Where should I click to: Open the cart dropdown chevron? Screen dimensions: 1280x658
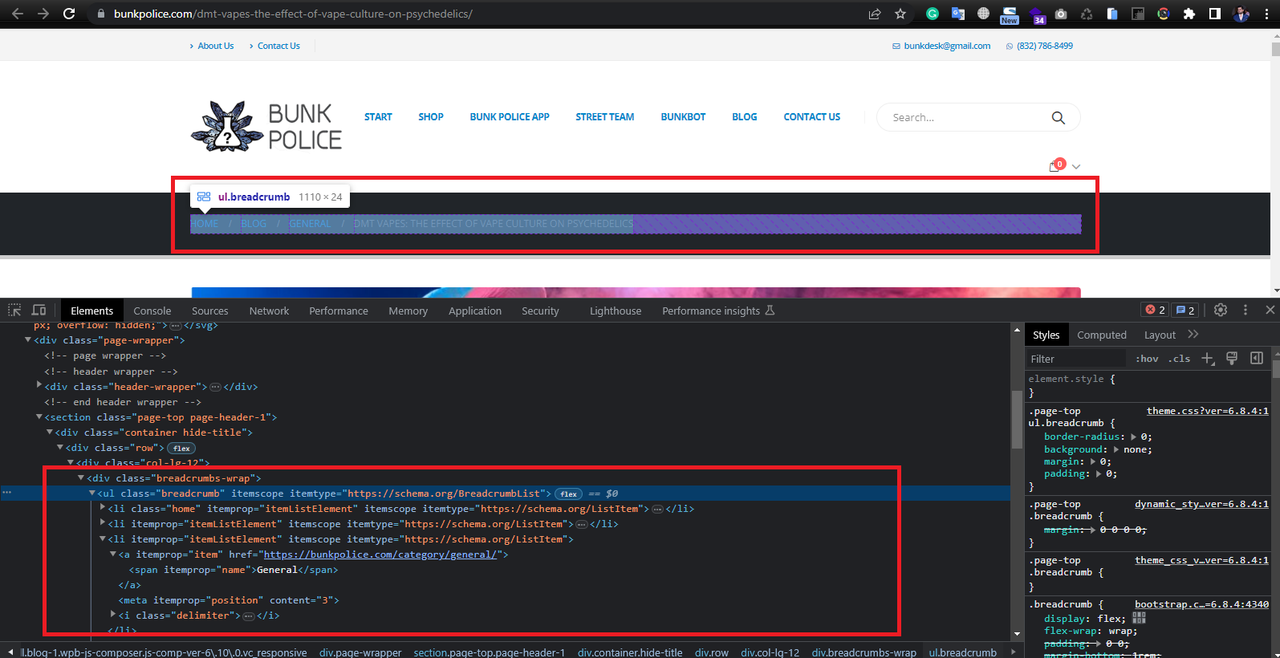(x=1076, y=167)
